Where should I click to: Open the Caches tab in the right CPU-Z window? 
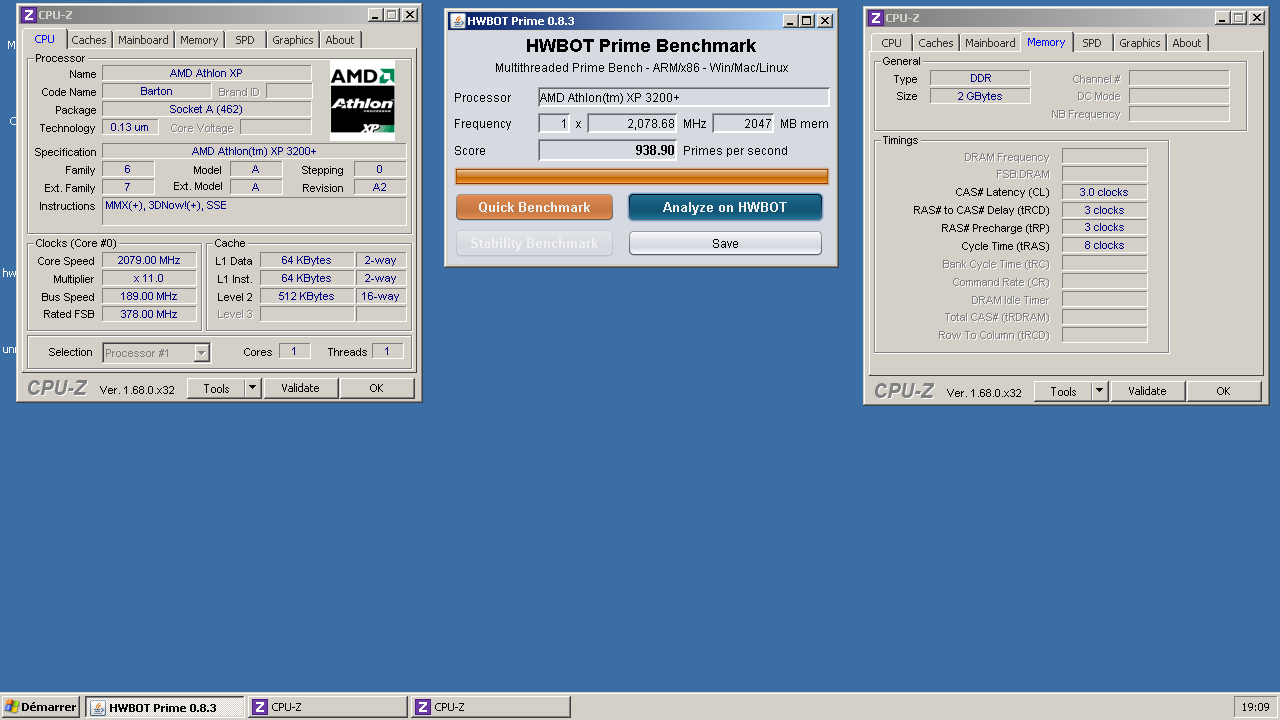pos(936,43)
